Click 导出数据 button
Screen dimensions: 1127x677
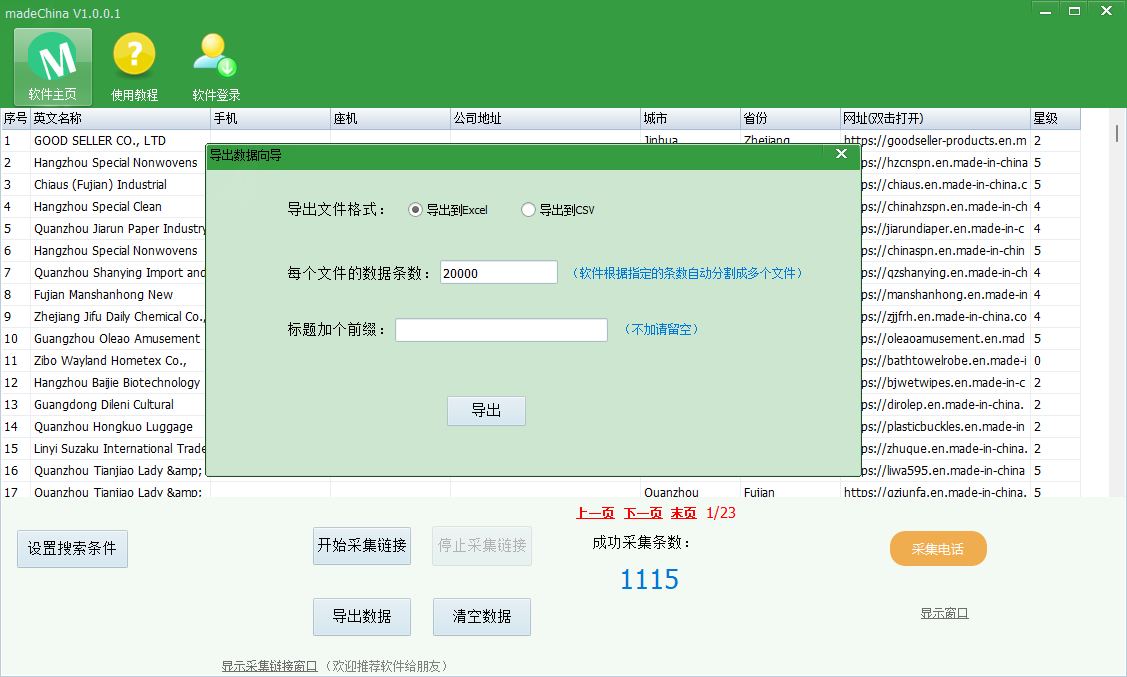(x=362, y=617)
